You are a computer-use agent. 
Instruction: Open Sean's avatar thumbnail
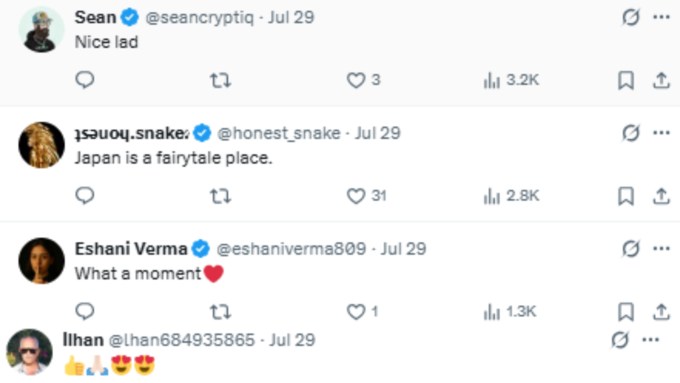[41, 29]
